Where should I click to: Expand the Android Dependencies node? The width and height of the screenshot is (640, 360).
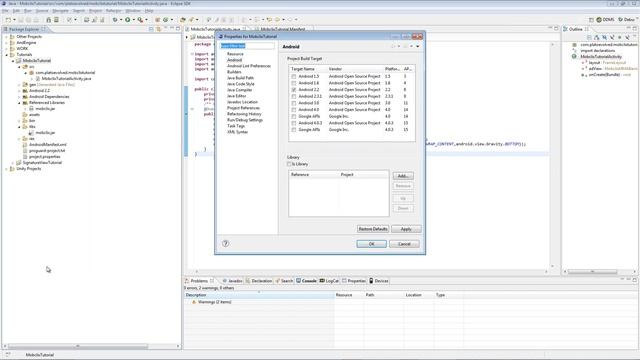tap(19, 97)
